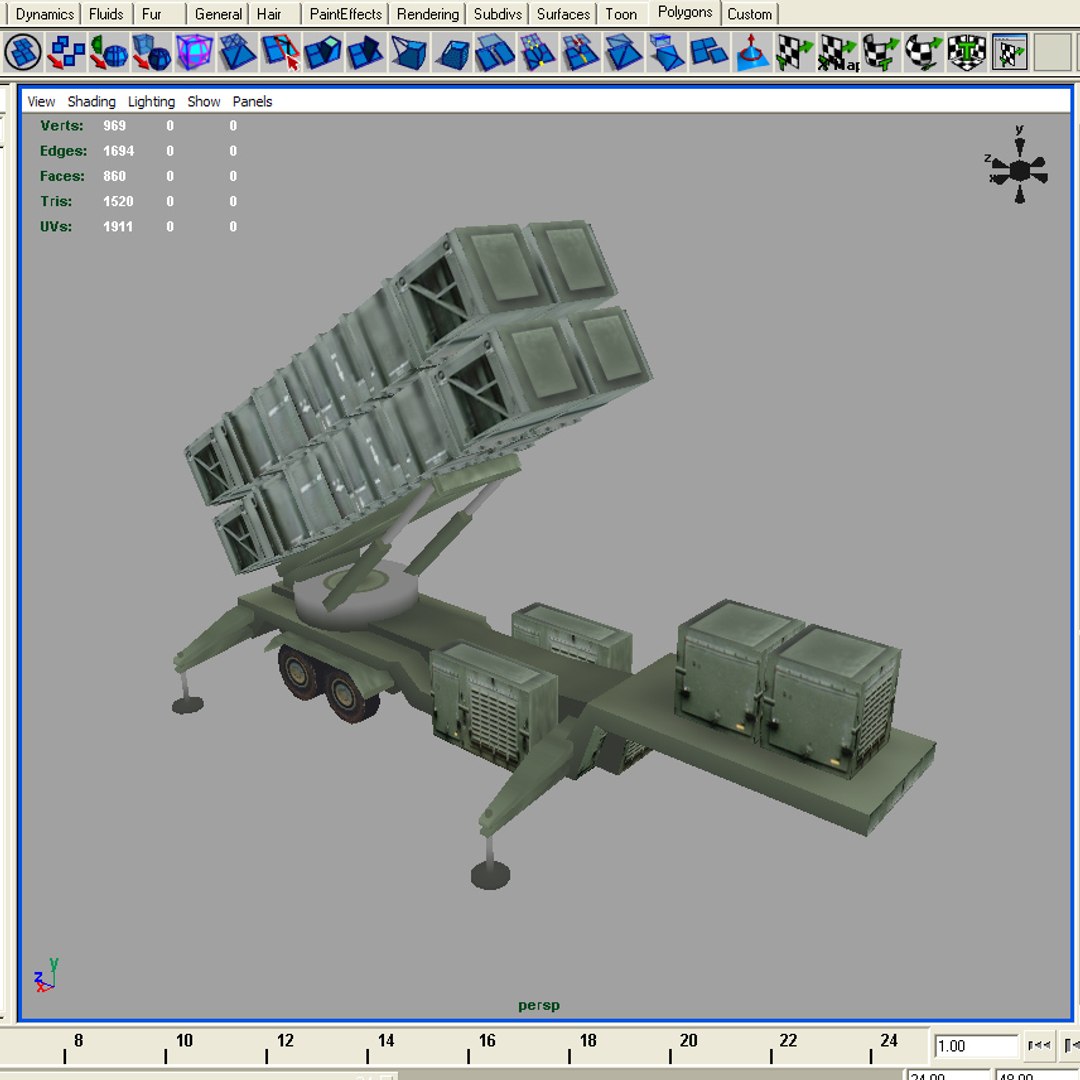The image size is (1080, 1080).
Task: Click the go-to-start playback button
Action: click(1039, 1045)
